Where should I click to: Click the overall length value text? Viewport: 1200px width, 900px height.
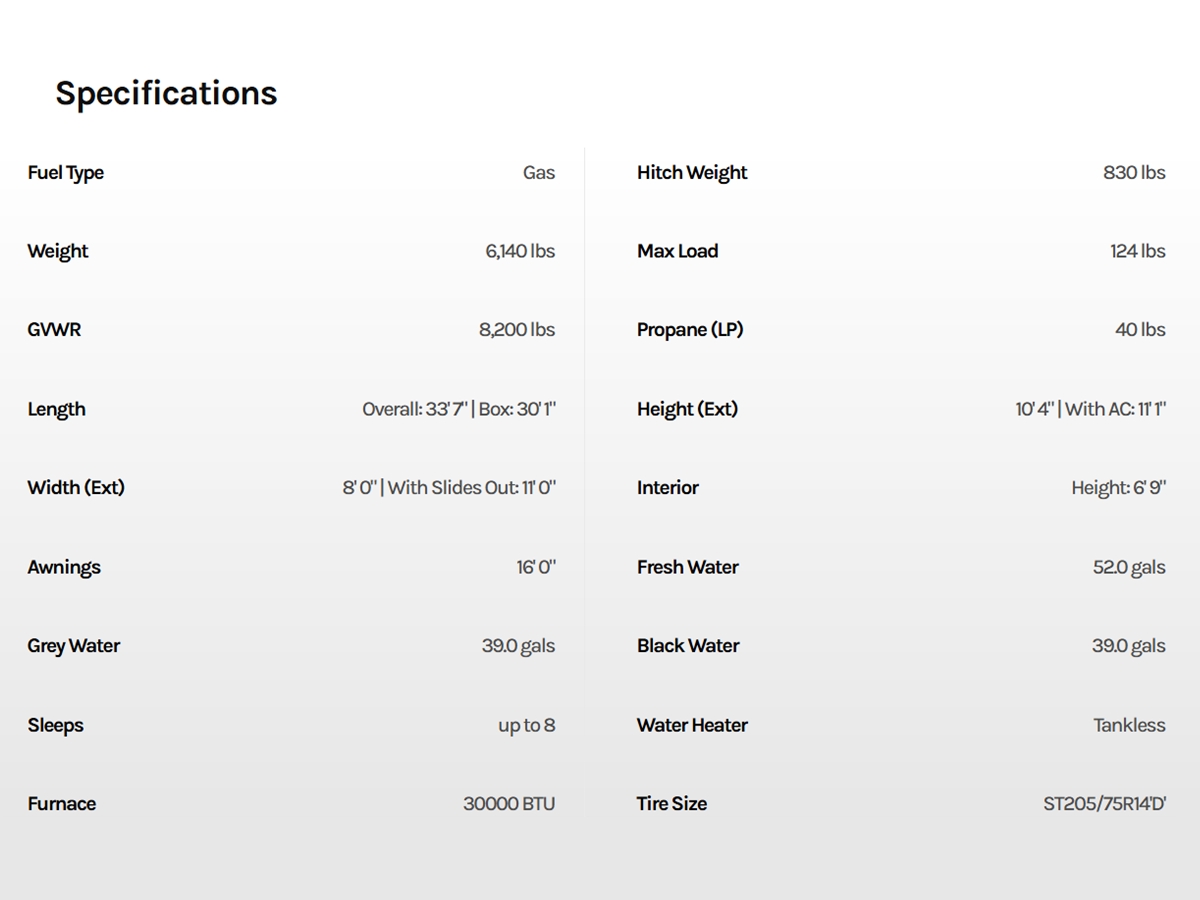[x=459, y=409]
